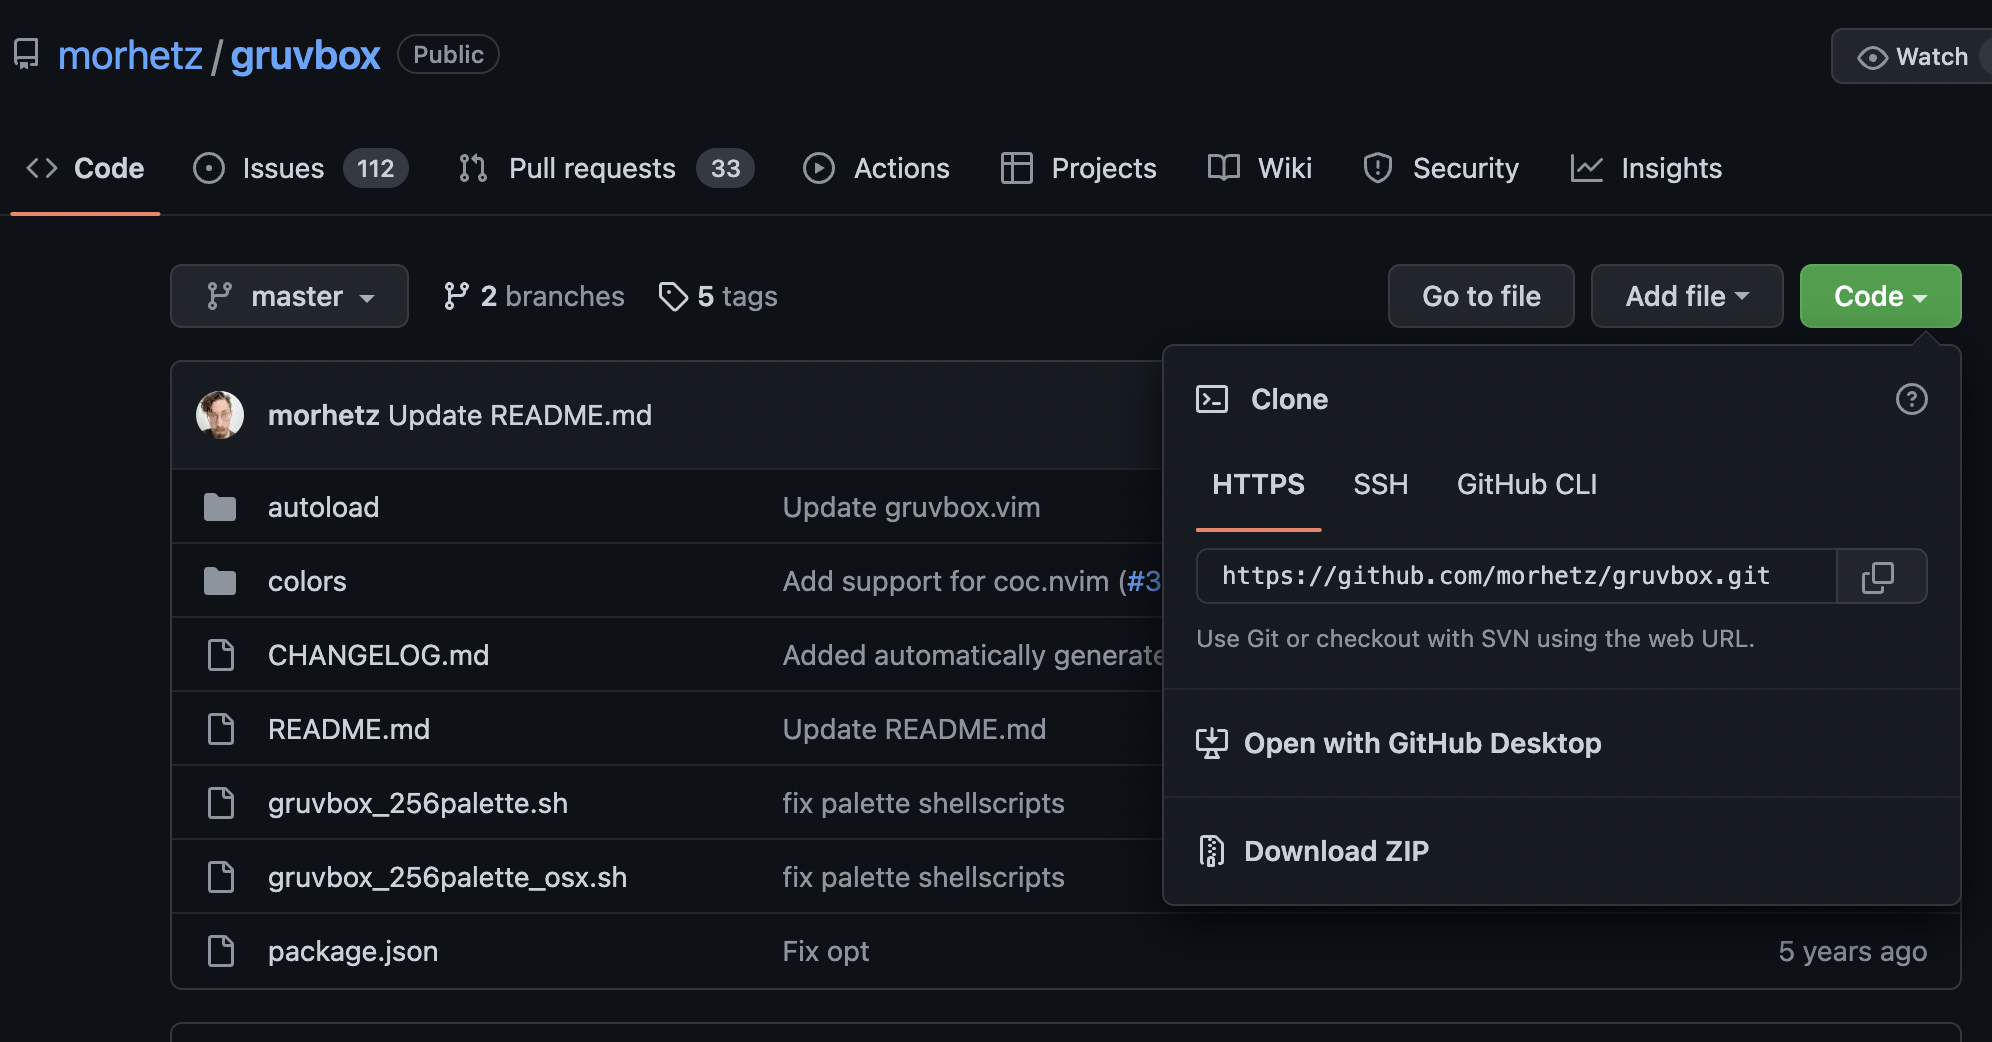Click the terminal icon beside Clone
This screenshot has width=1992, height=1042.
coord(1212,399)
